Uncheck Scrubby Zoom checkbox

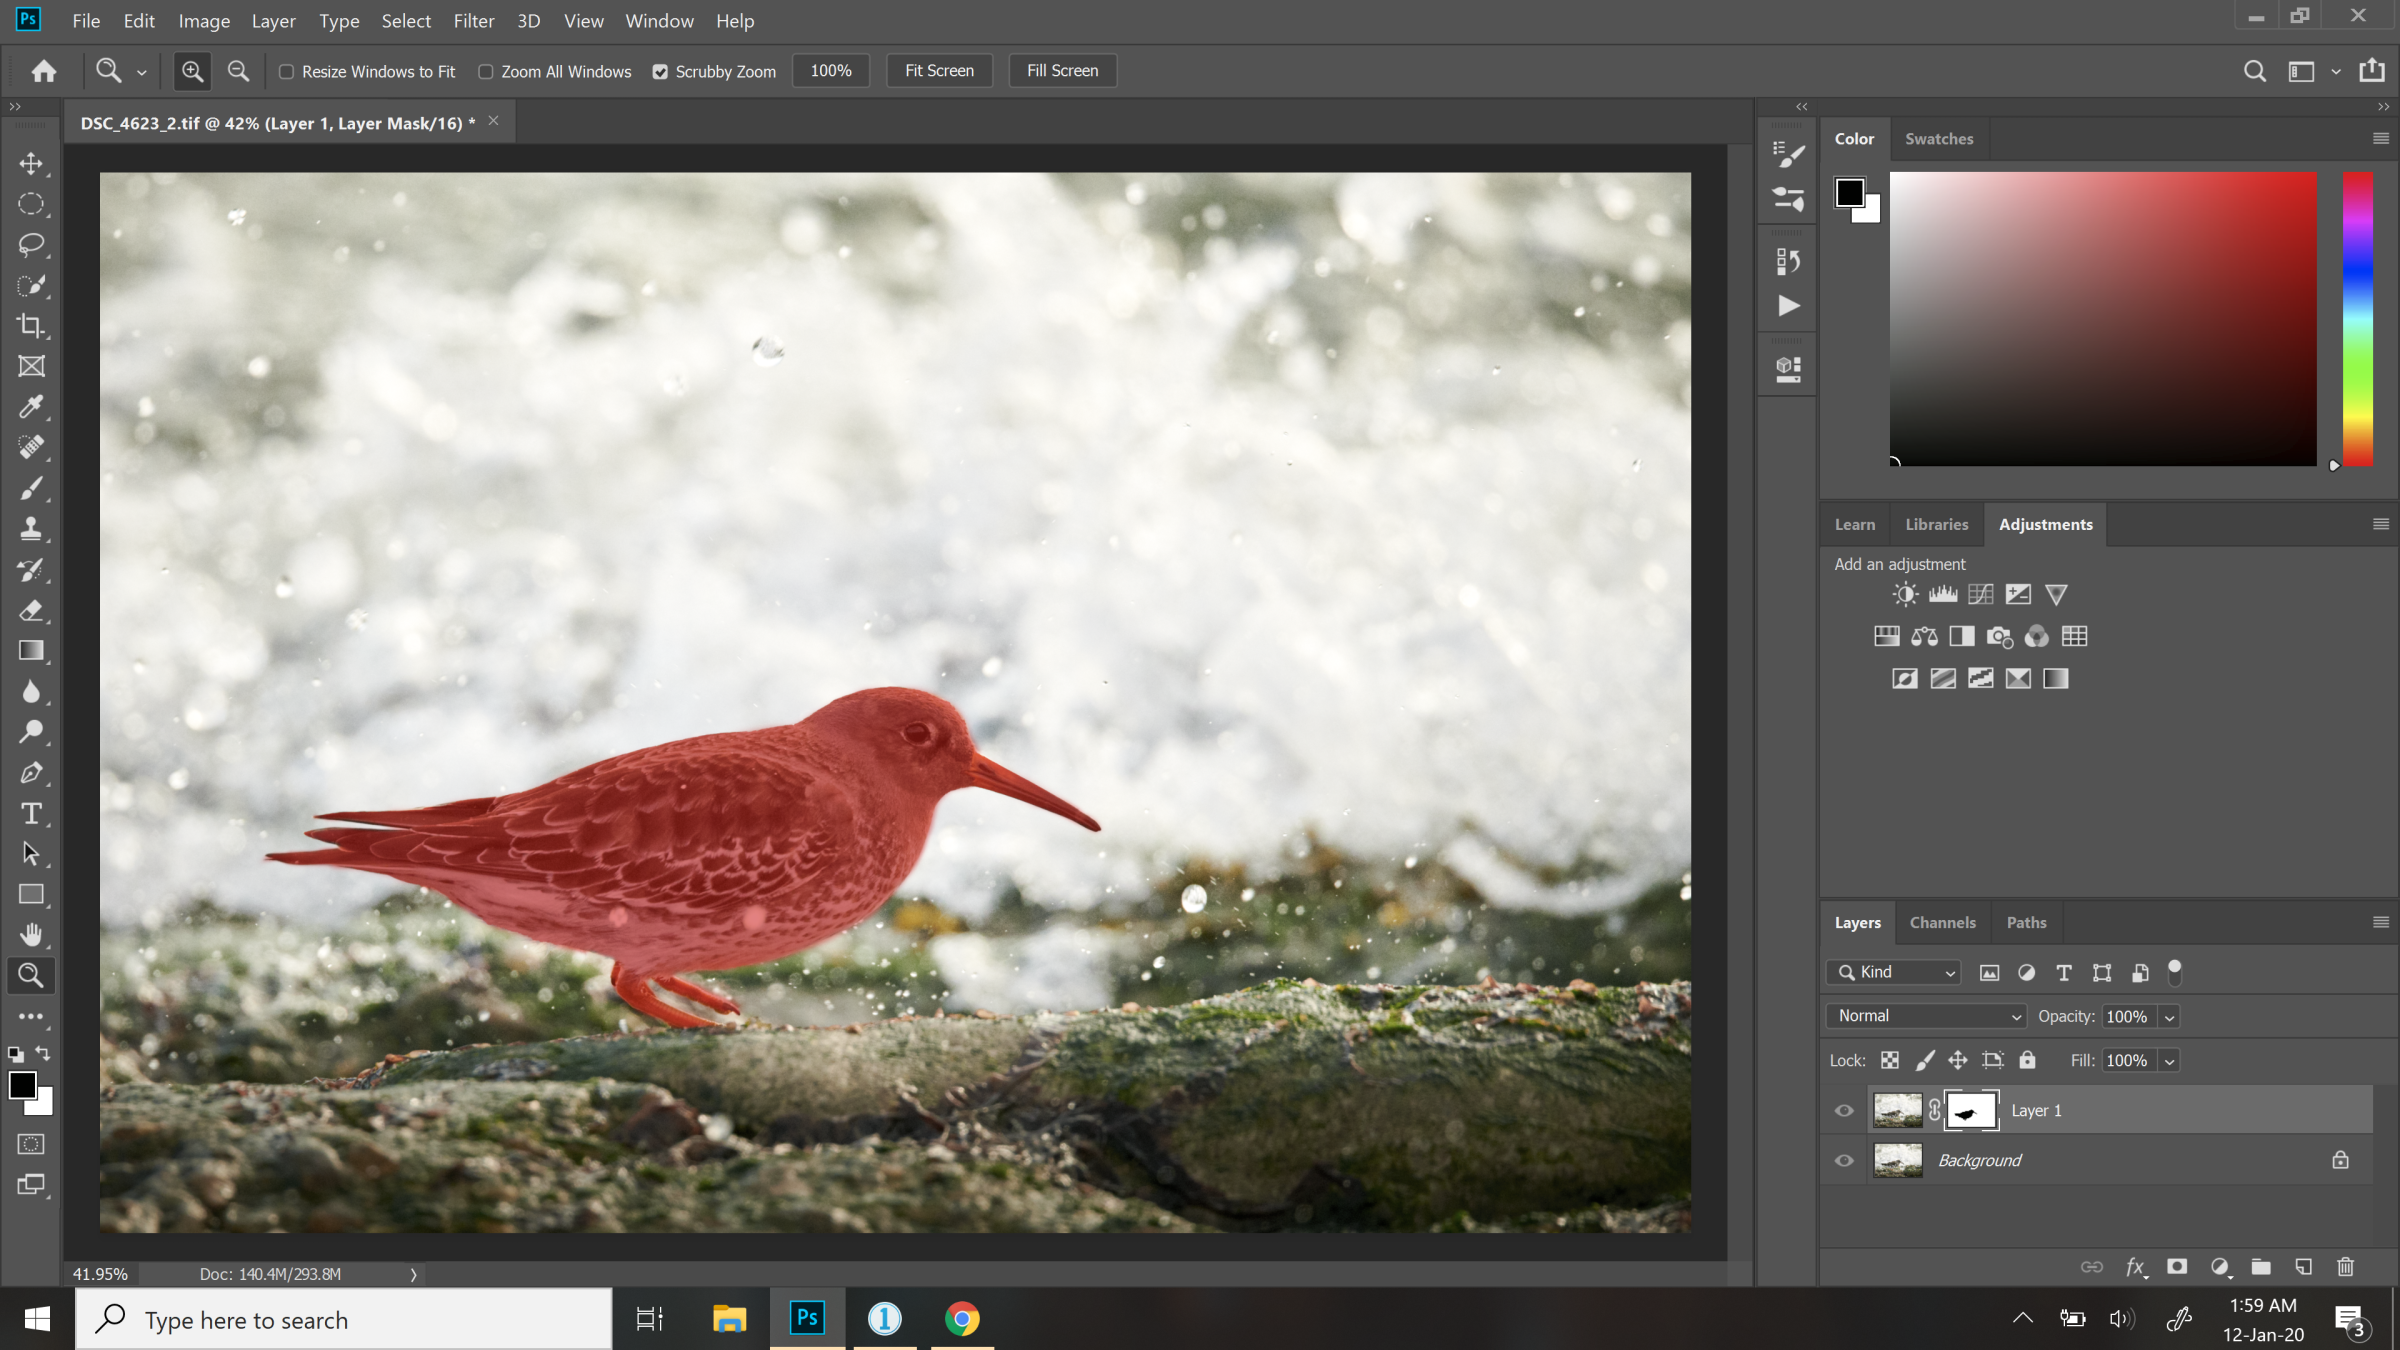660,72
